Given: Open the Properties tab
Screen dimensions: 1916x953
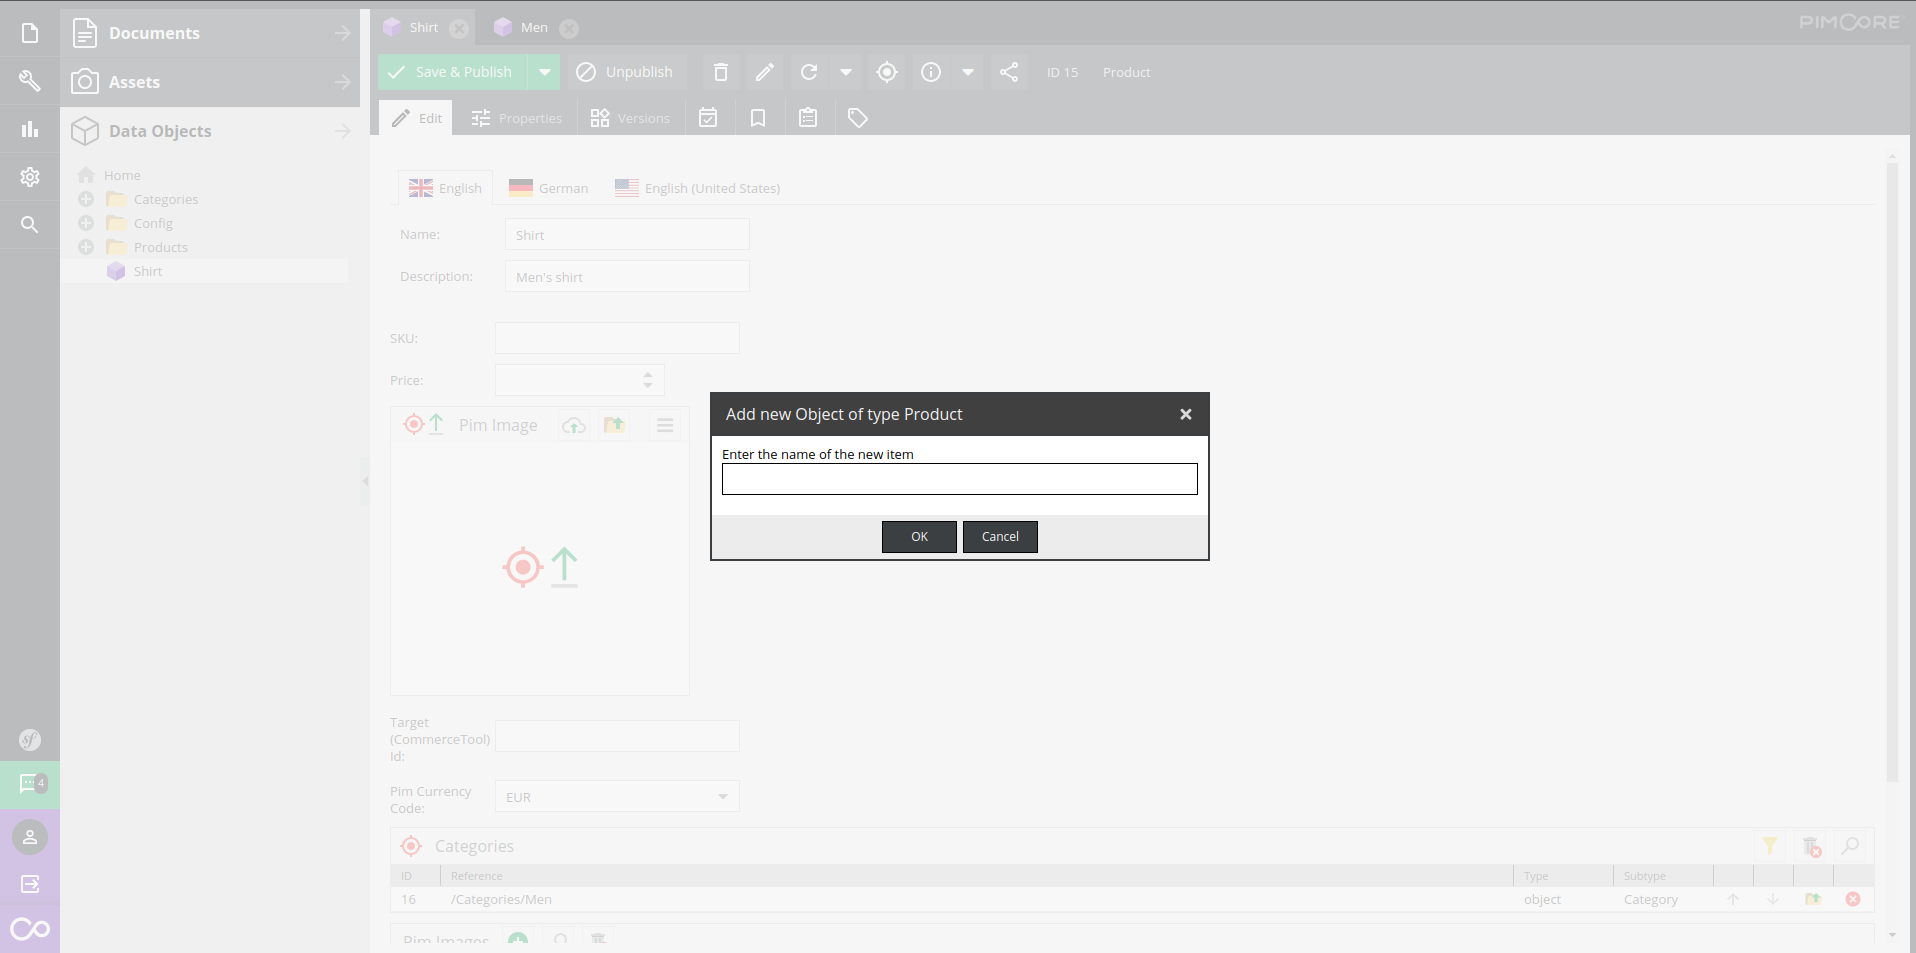Looking at the screenshot, I should coord(517,118).
